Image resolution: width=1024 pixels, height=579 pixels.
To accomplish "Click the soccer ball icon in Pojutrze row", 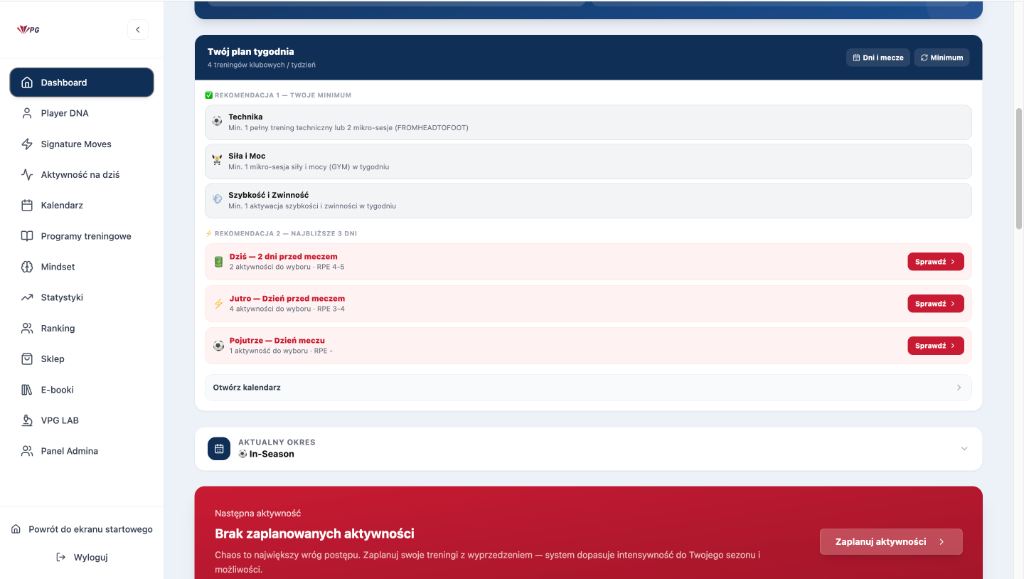I will point(218,345).
